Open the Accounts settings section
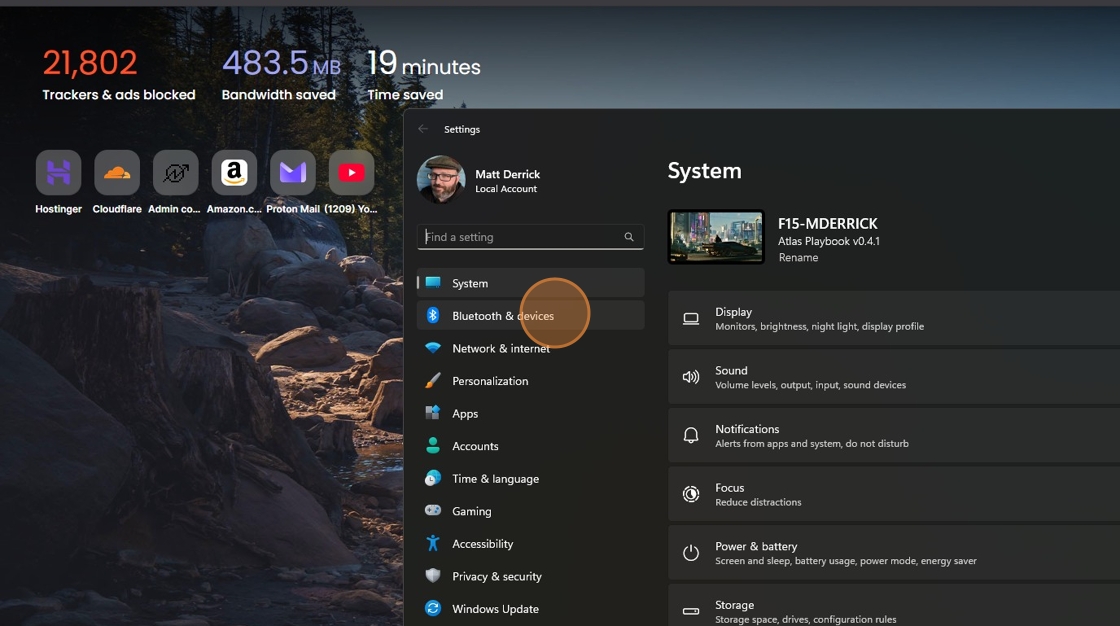1120x626 pixels. click(x=531, y=445)
